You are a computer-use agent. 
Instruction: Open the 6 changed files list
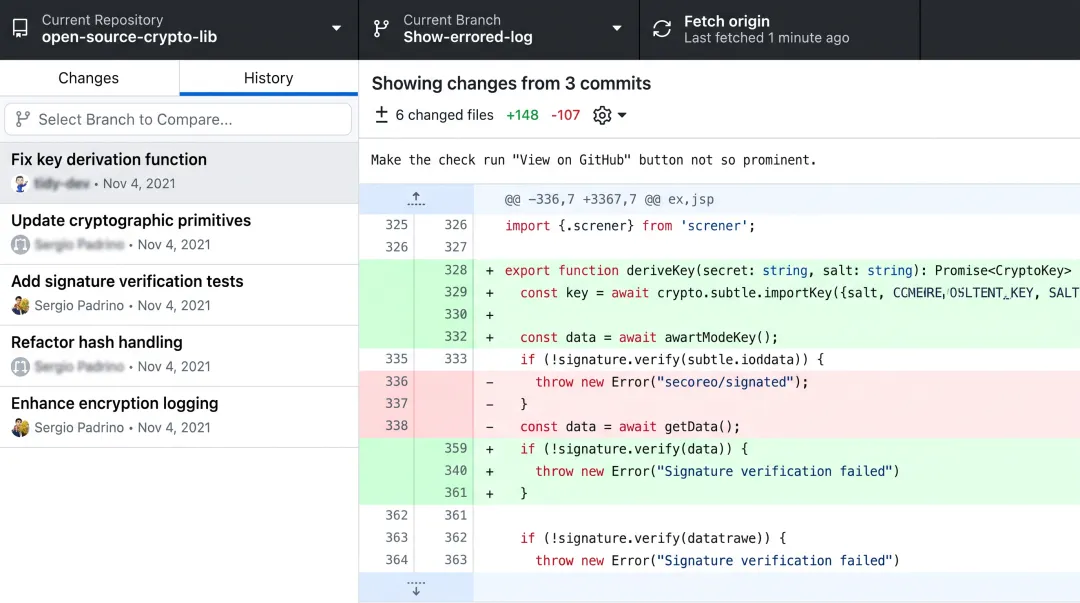444,115
